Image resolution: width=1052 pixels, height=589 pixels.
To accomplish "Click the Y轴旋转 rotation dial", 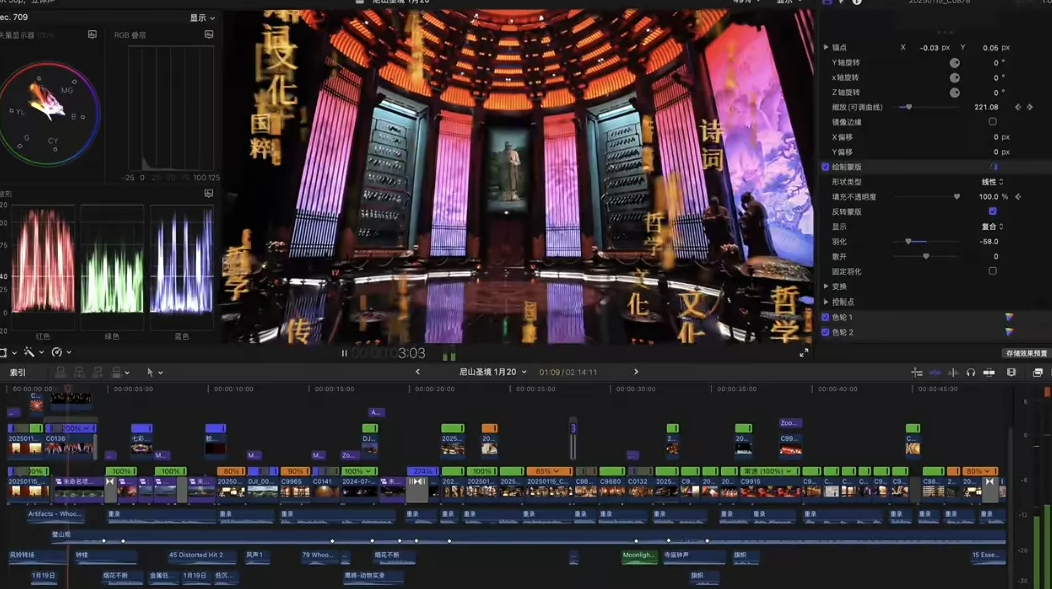I will (954, 63).
